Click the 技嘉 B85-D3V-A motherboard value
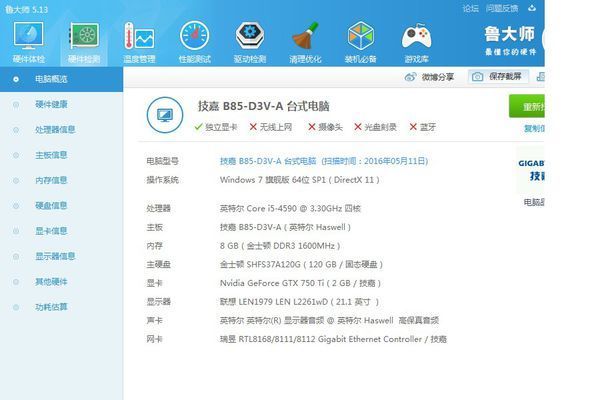 point(285,227)
